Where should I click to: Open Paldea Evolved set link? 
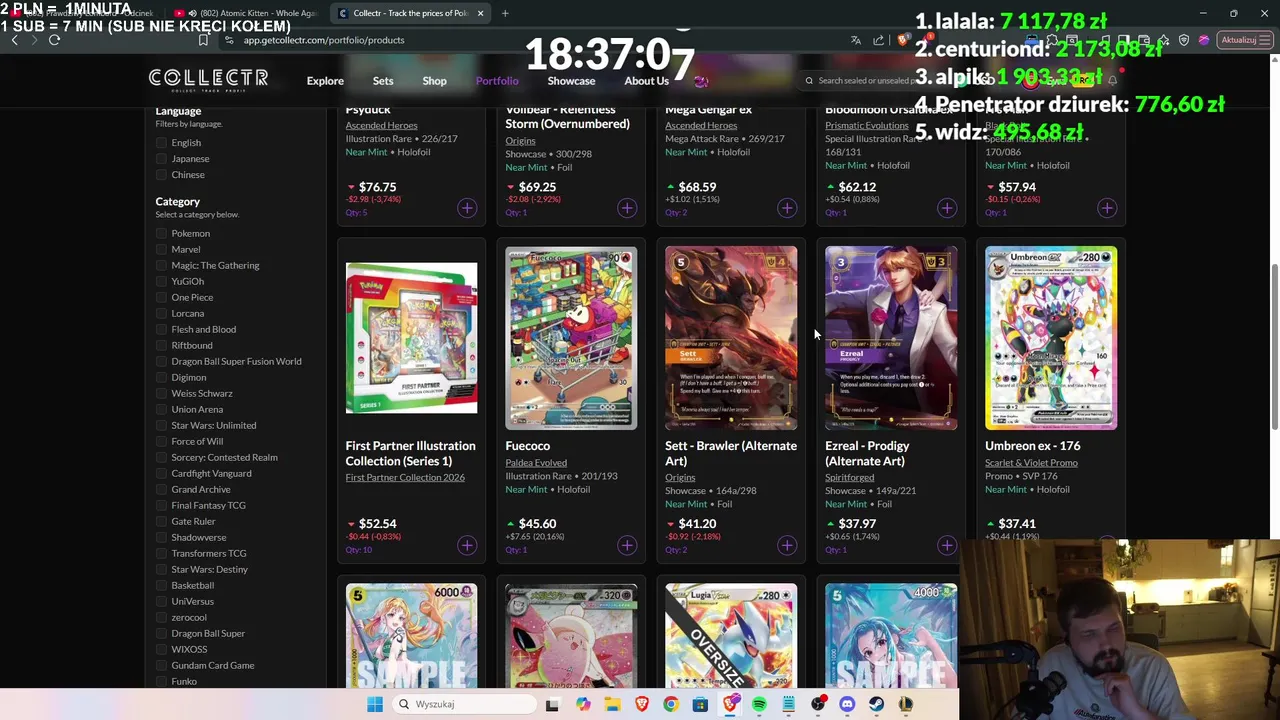536,463
